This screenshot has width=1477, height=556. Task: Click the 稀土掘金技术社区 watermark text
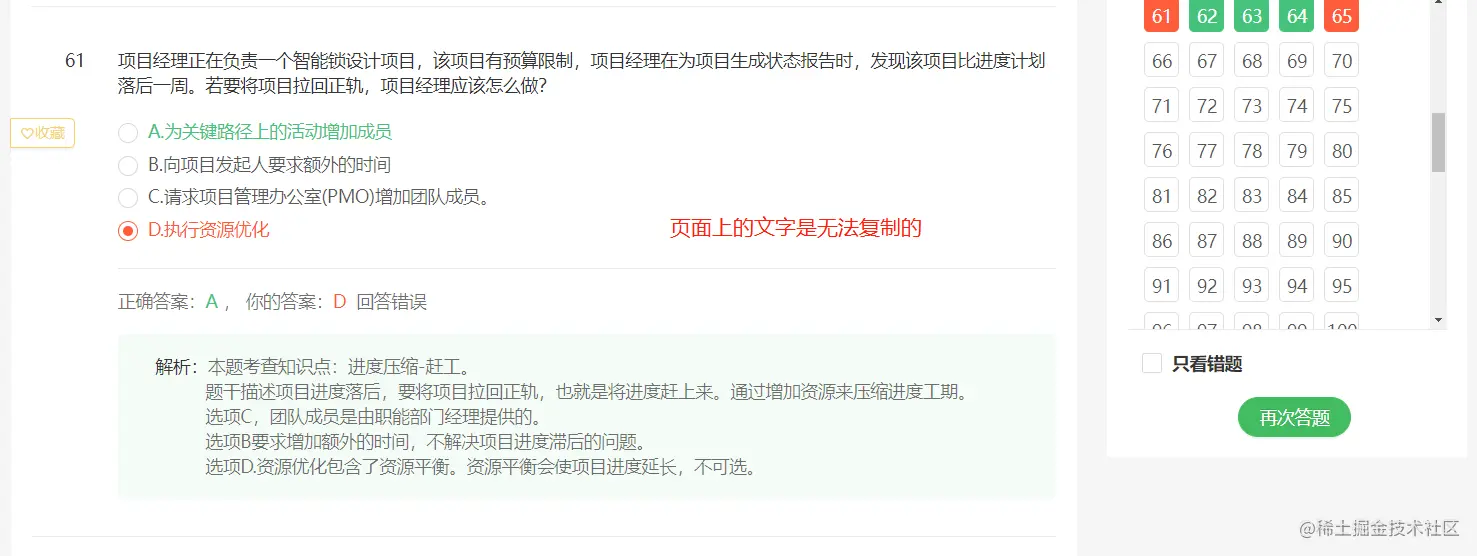(1380, 528)
